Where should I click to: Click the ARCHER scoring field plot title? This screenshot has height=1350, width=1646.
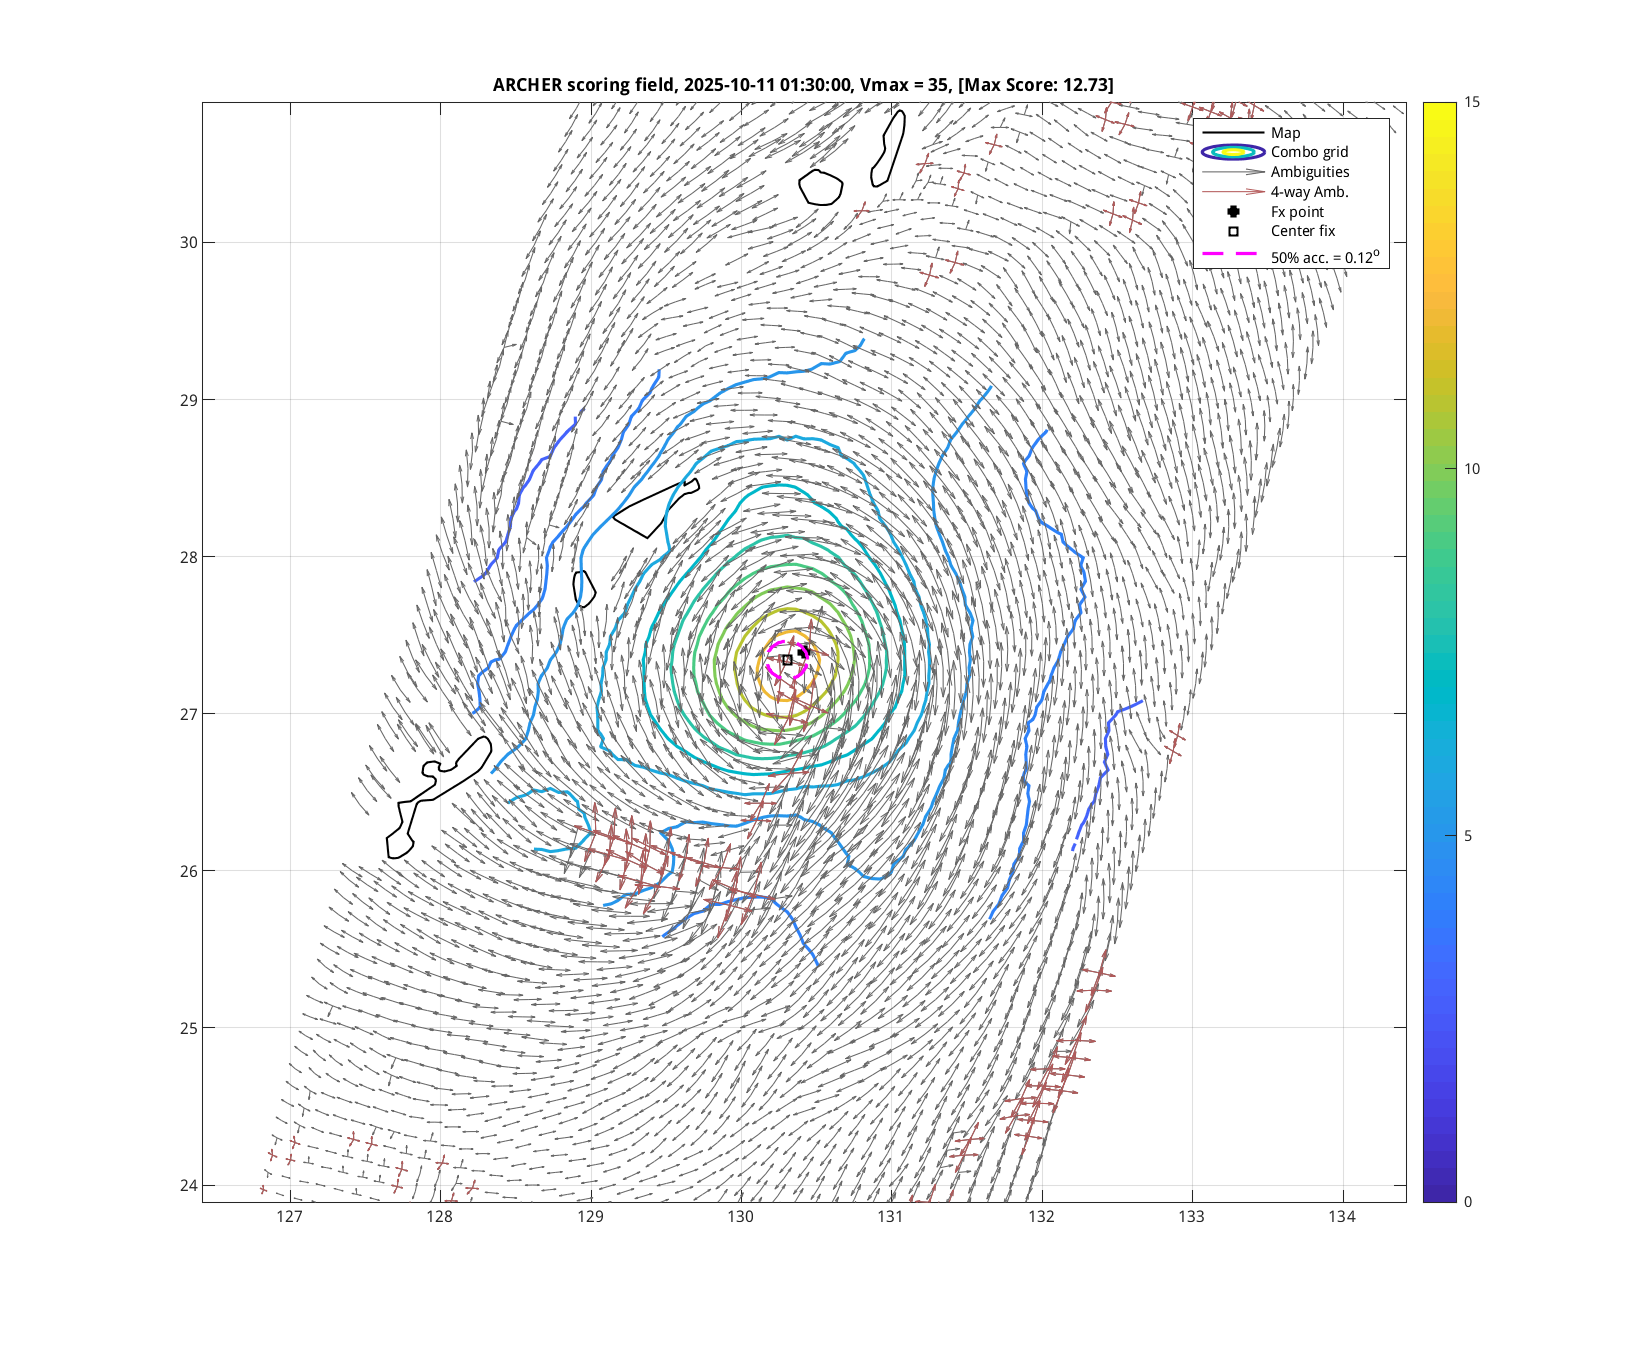click(x=803, y=85)
